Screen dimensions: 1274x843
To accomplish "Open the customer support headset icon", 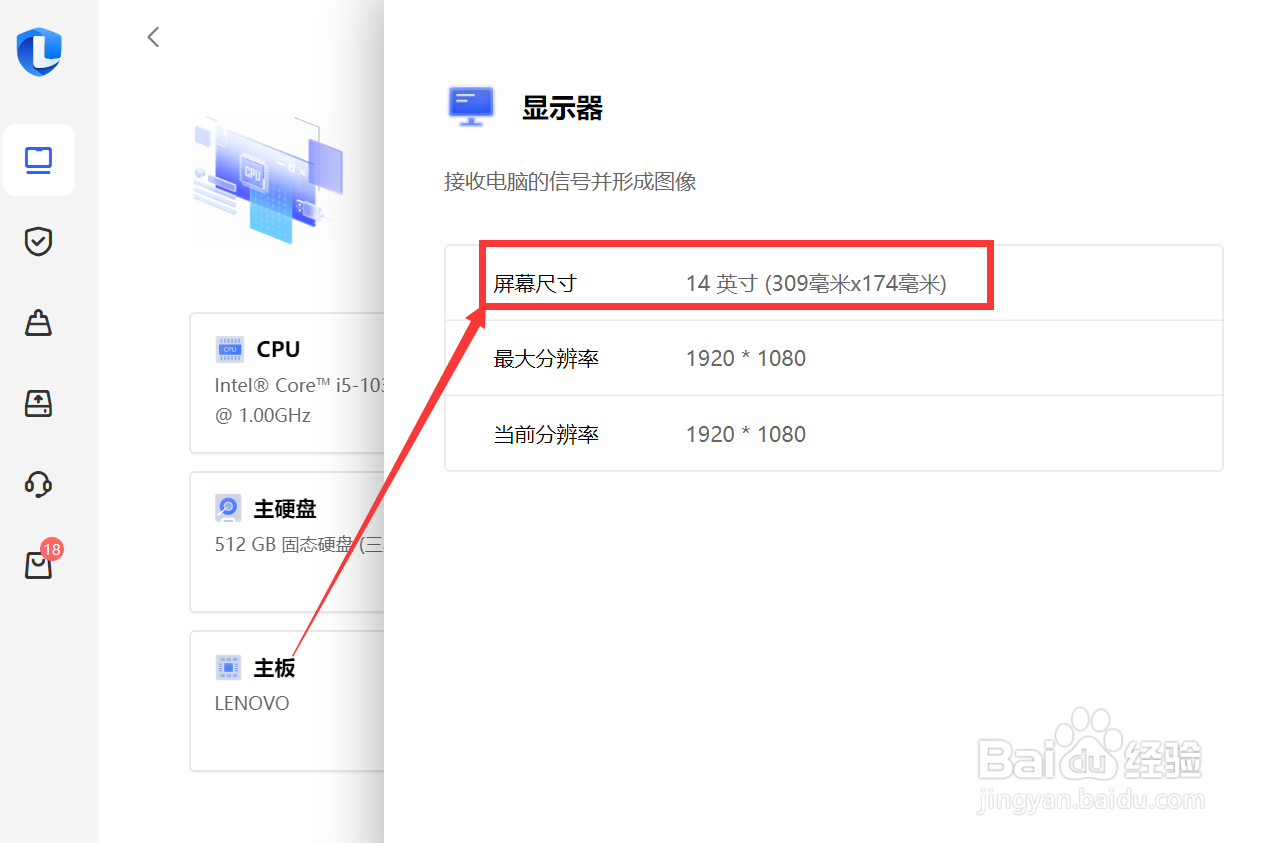I will [x=39, y=484].
